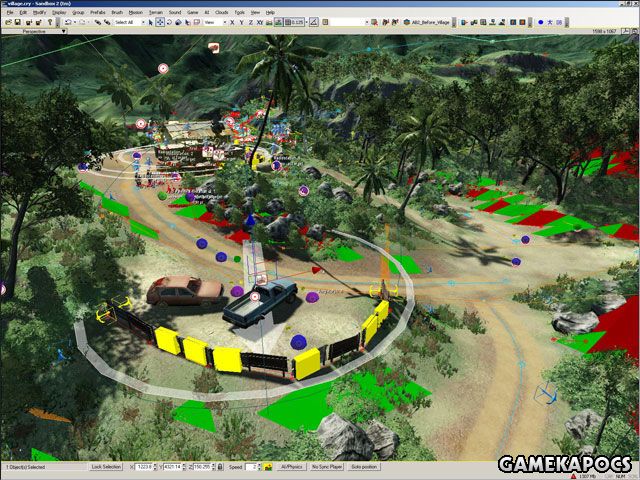Click the blue figure icon in toolbar
This screenshot has width=640, height=480.
(x=550, y=22)
